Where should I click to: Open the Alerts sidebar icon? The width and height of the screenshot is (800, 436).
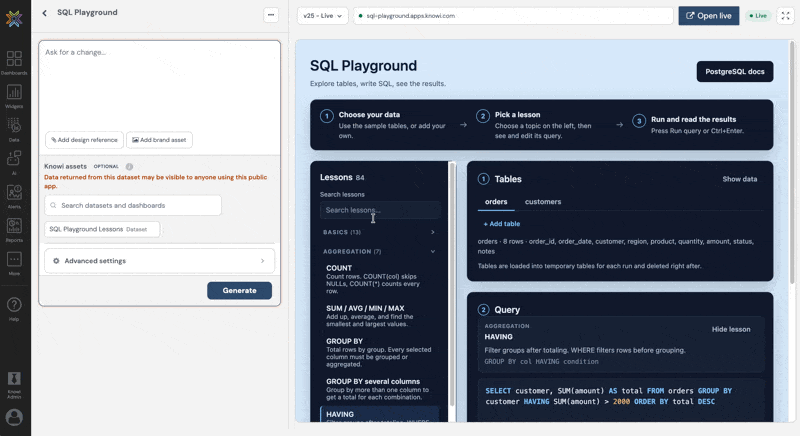(14, 196)
